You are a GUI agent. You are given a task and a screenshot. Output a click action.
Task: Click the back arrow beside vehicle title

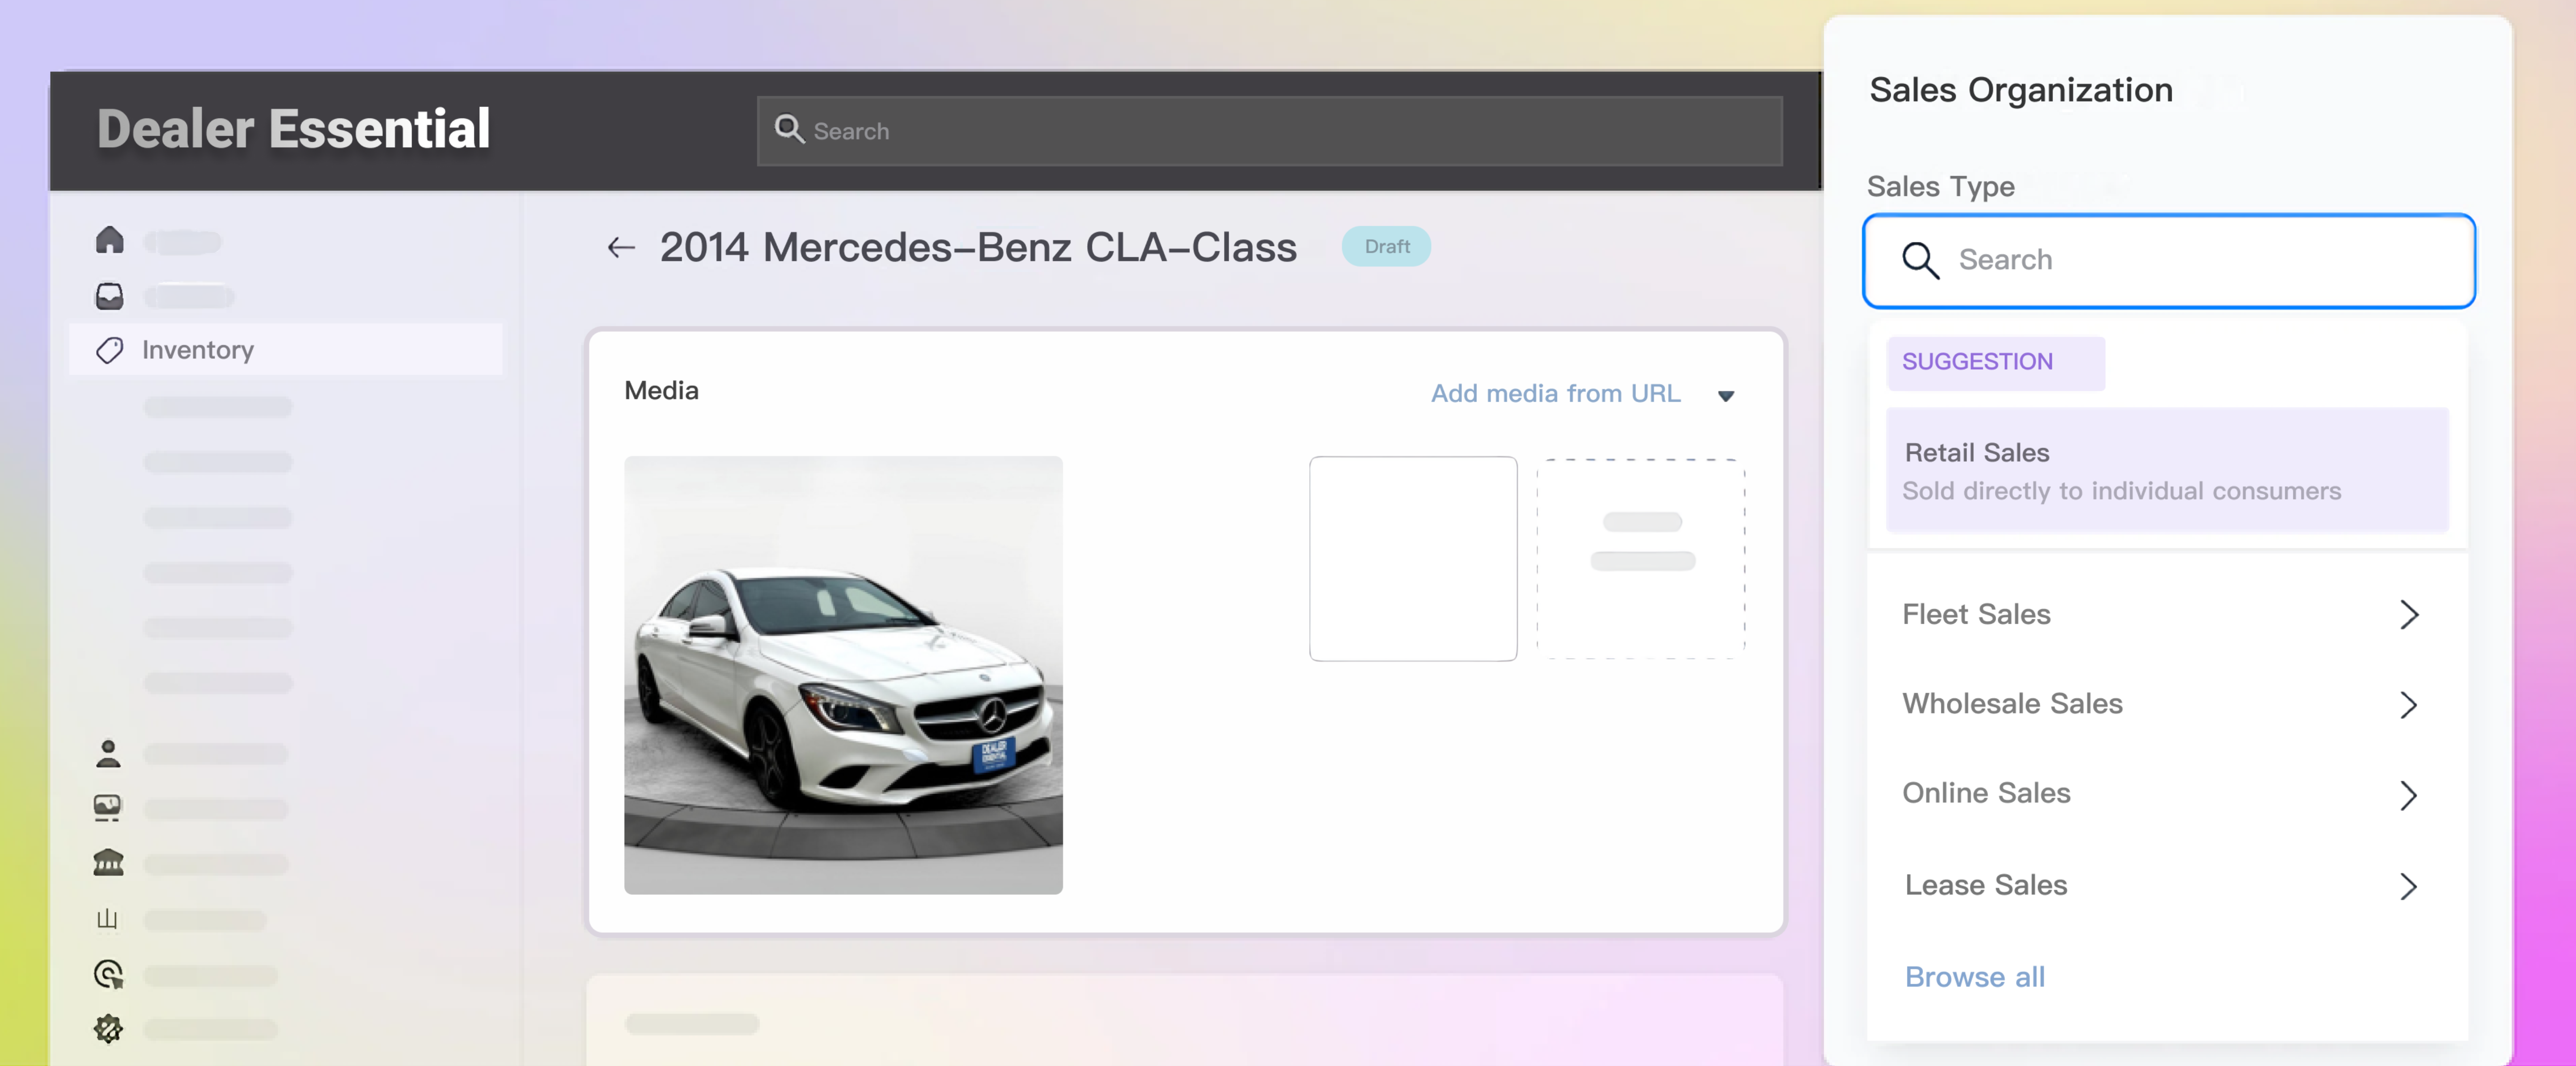point(621,247)
